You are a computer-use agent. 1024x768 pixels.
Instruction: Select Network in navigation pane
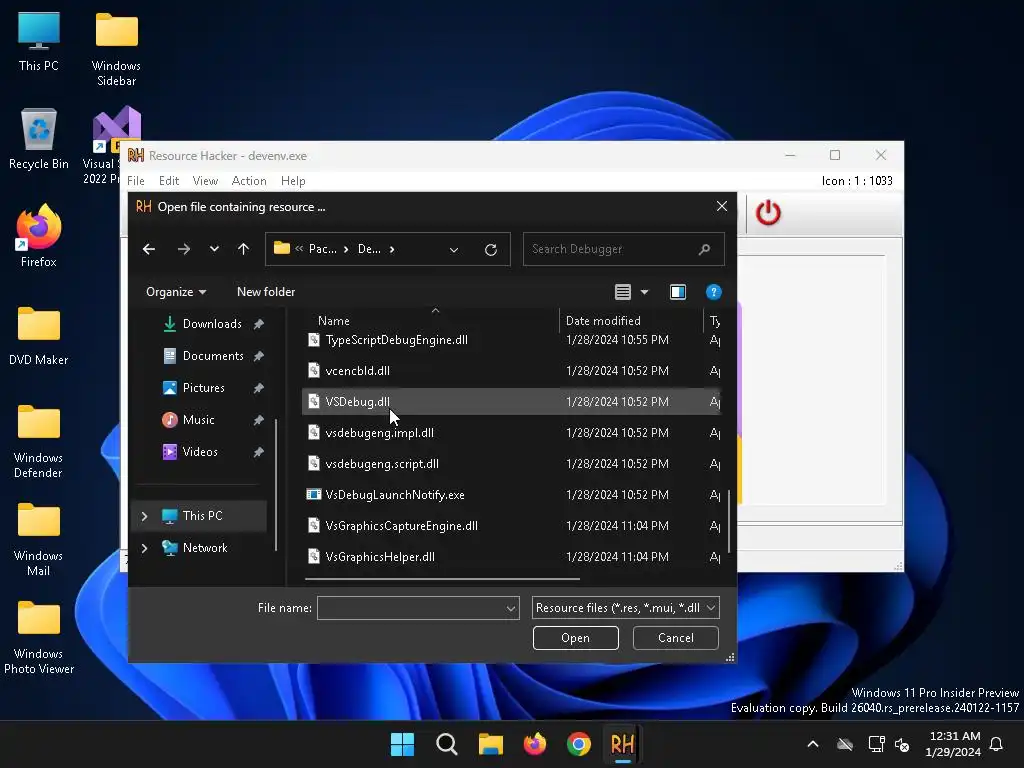(x=205, y=548)
